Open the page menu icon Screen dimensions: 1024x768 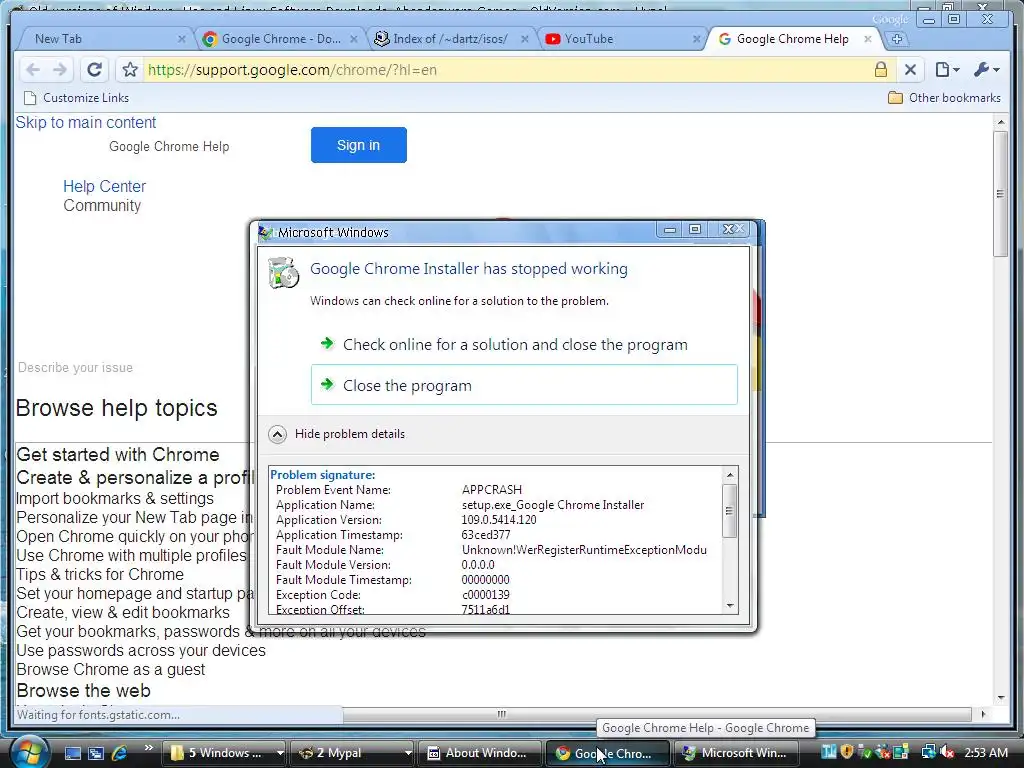click(x=946, y=69)
